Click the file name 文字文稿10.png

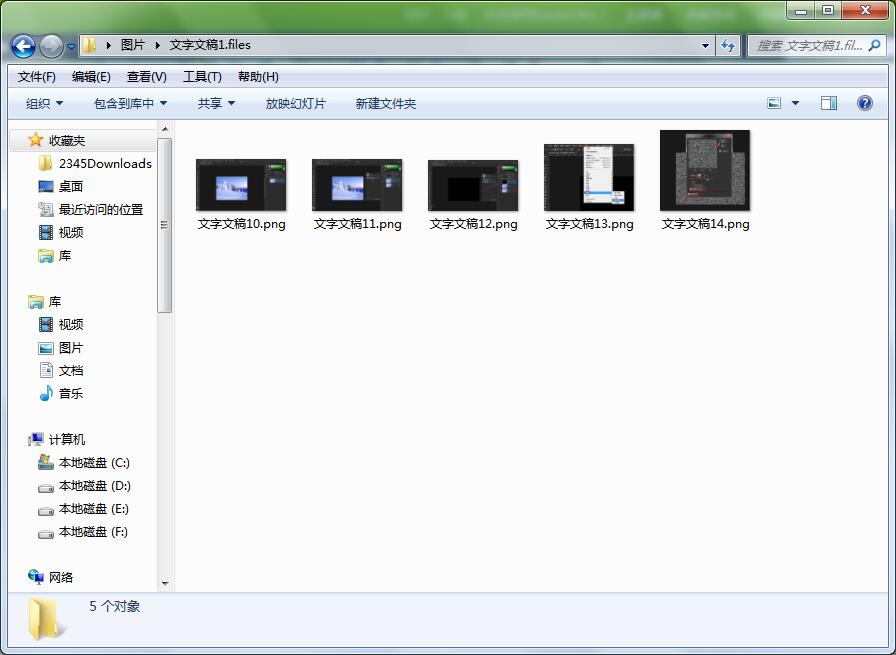point(242,224)
